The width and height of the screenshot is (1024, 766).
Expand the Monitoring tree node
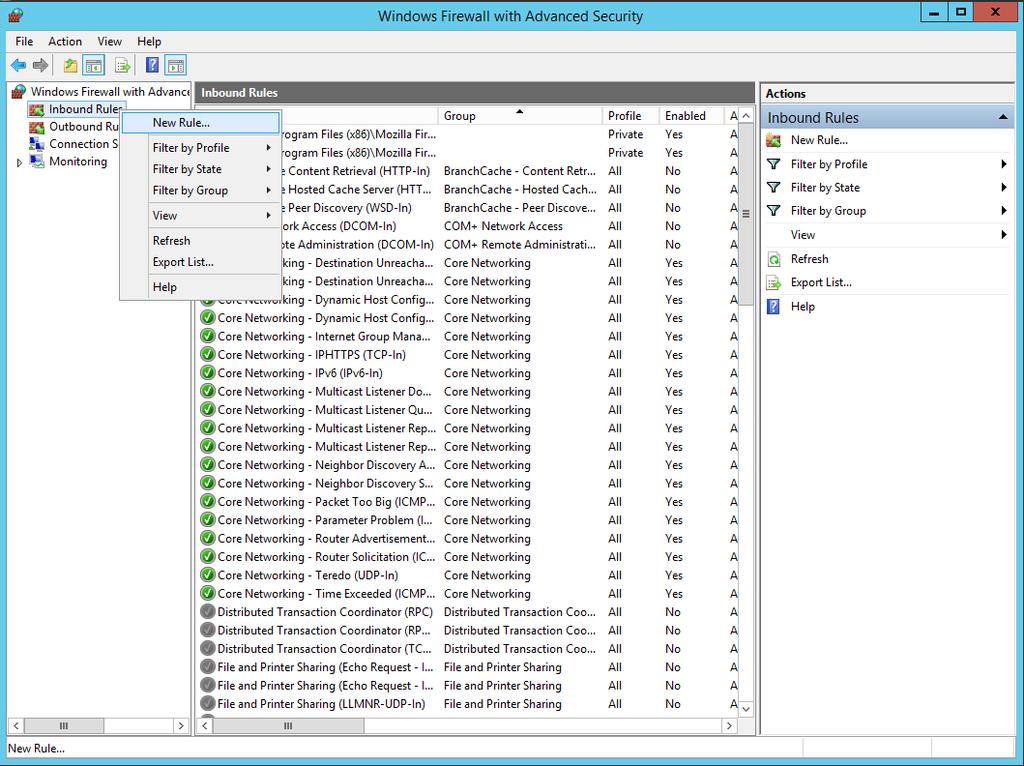pyautogui.click(x=19, y=163)
